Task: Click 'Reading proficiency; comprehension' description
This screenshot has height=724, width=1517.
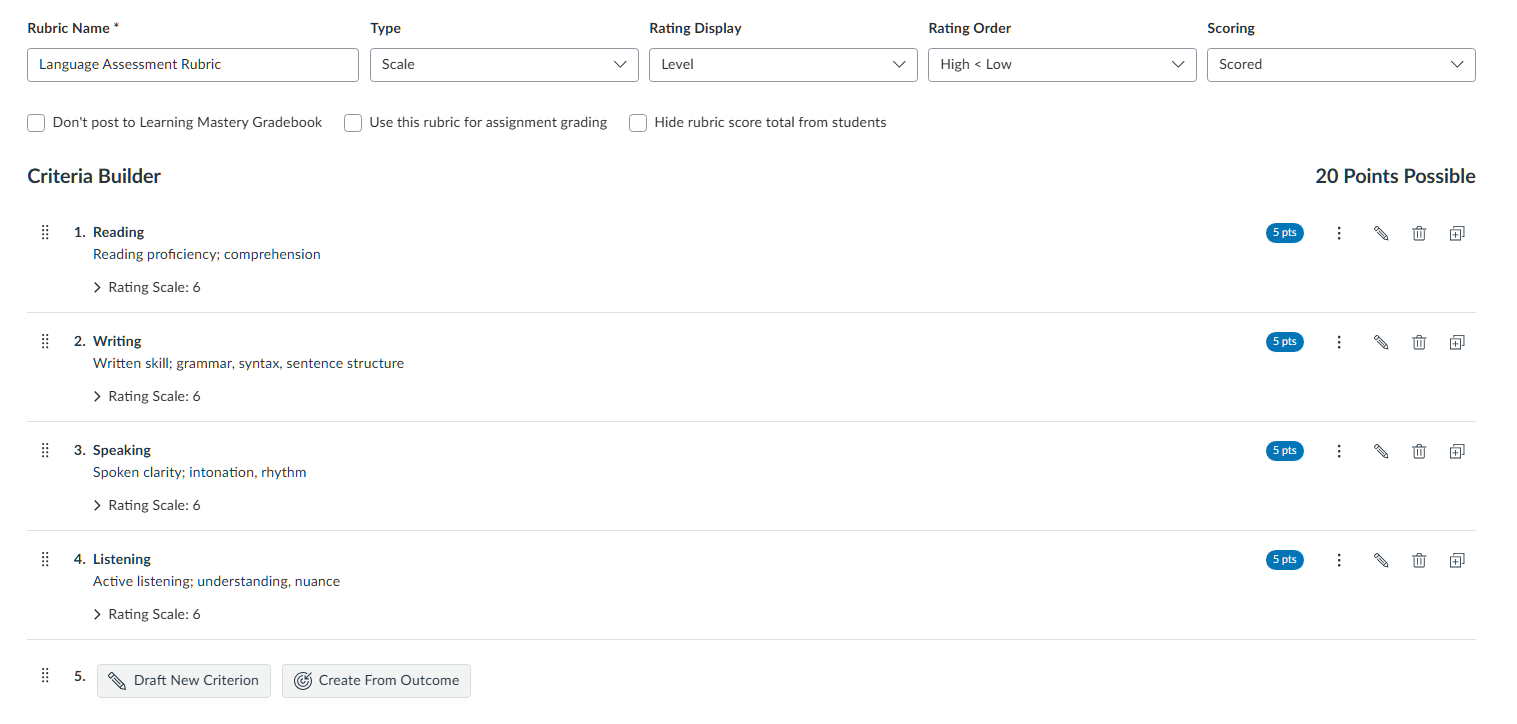Action: [207, 254]
